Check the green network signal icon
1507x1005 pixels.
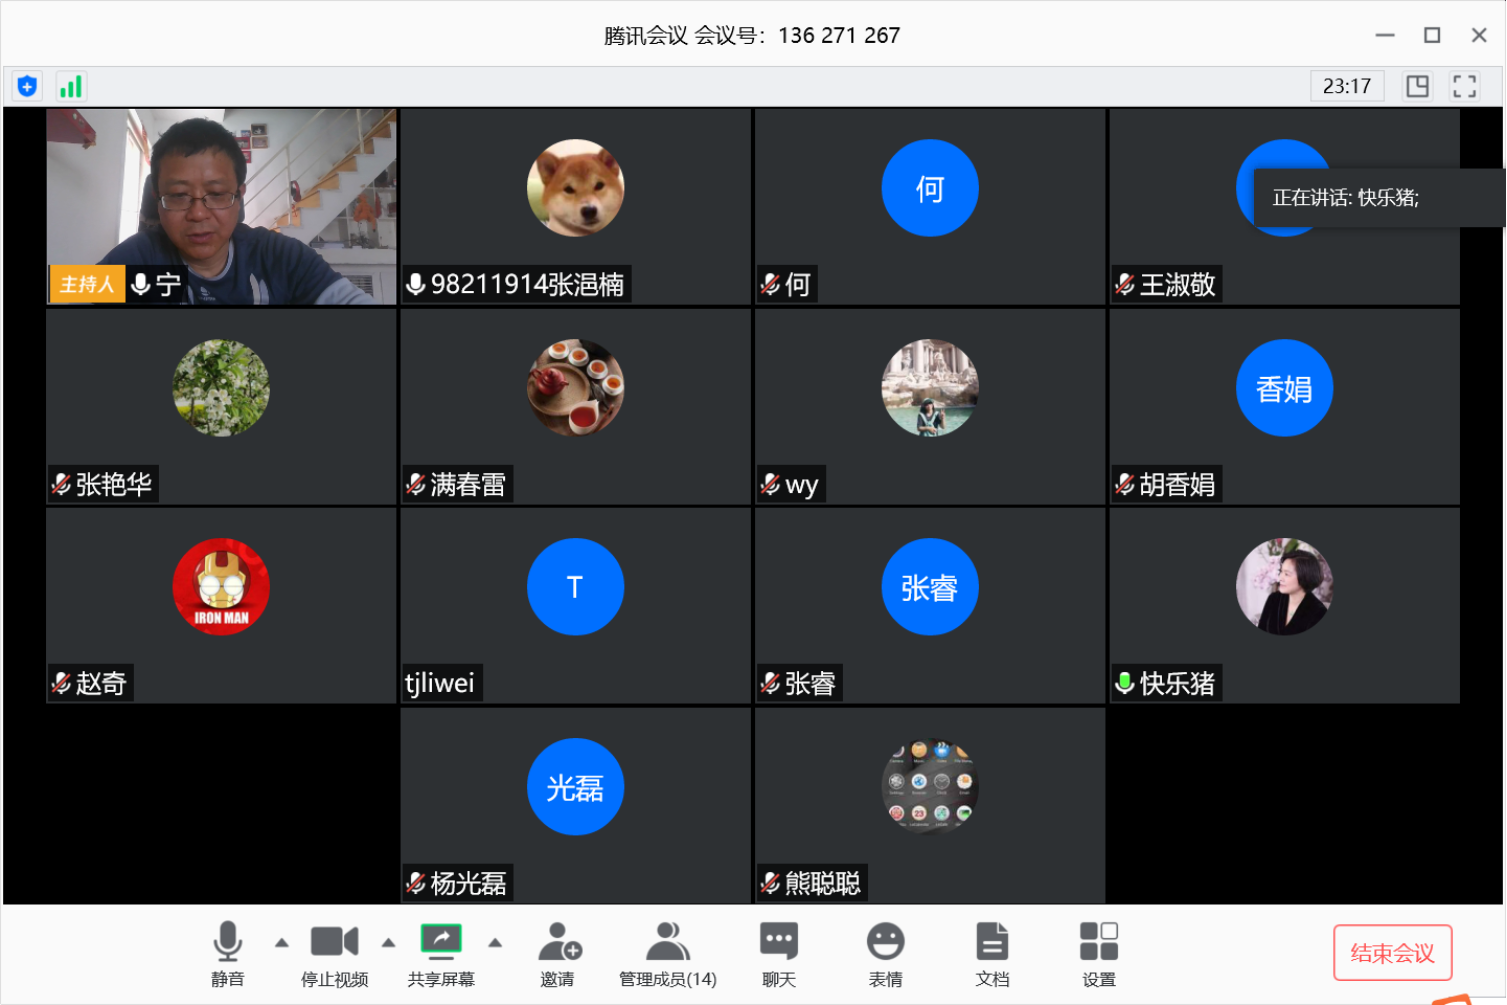coord(71,86)
